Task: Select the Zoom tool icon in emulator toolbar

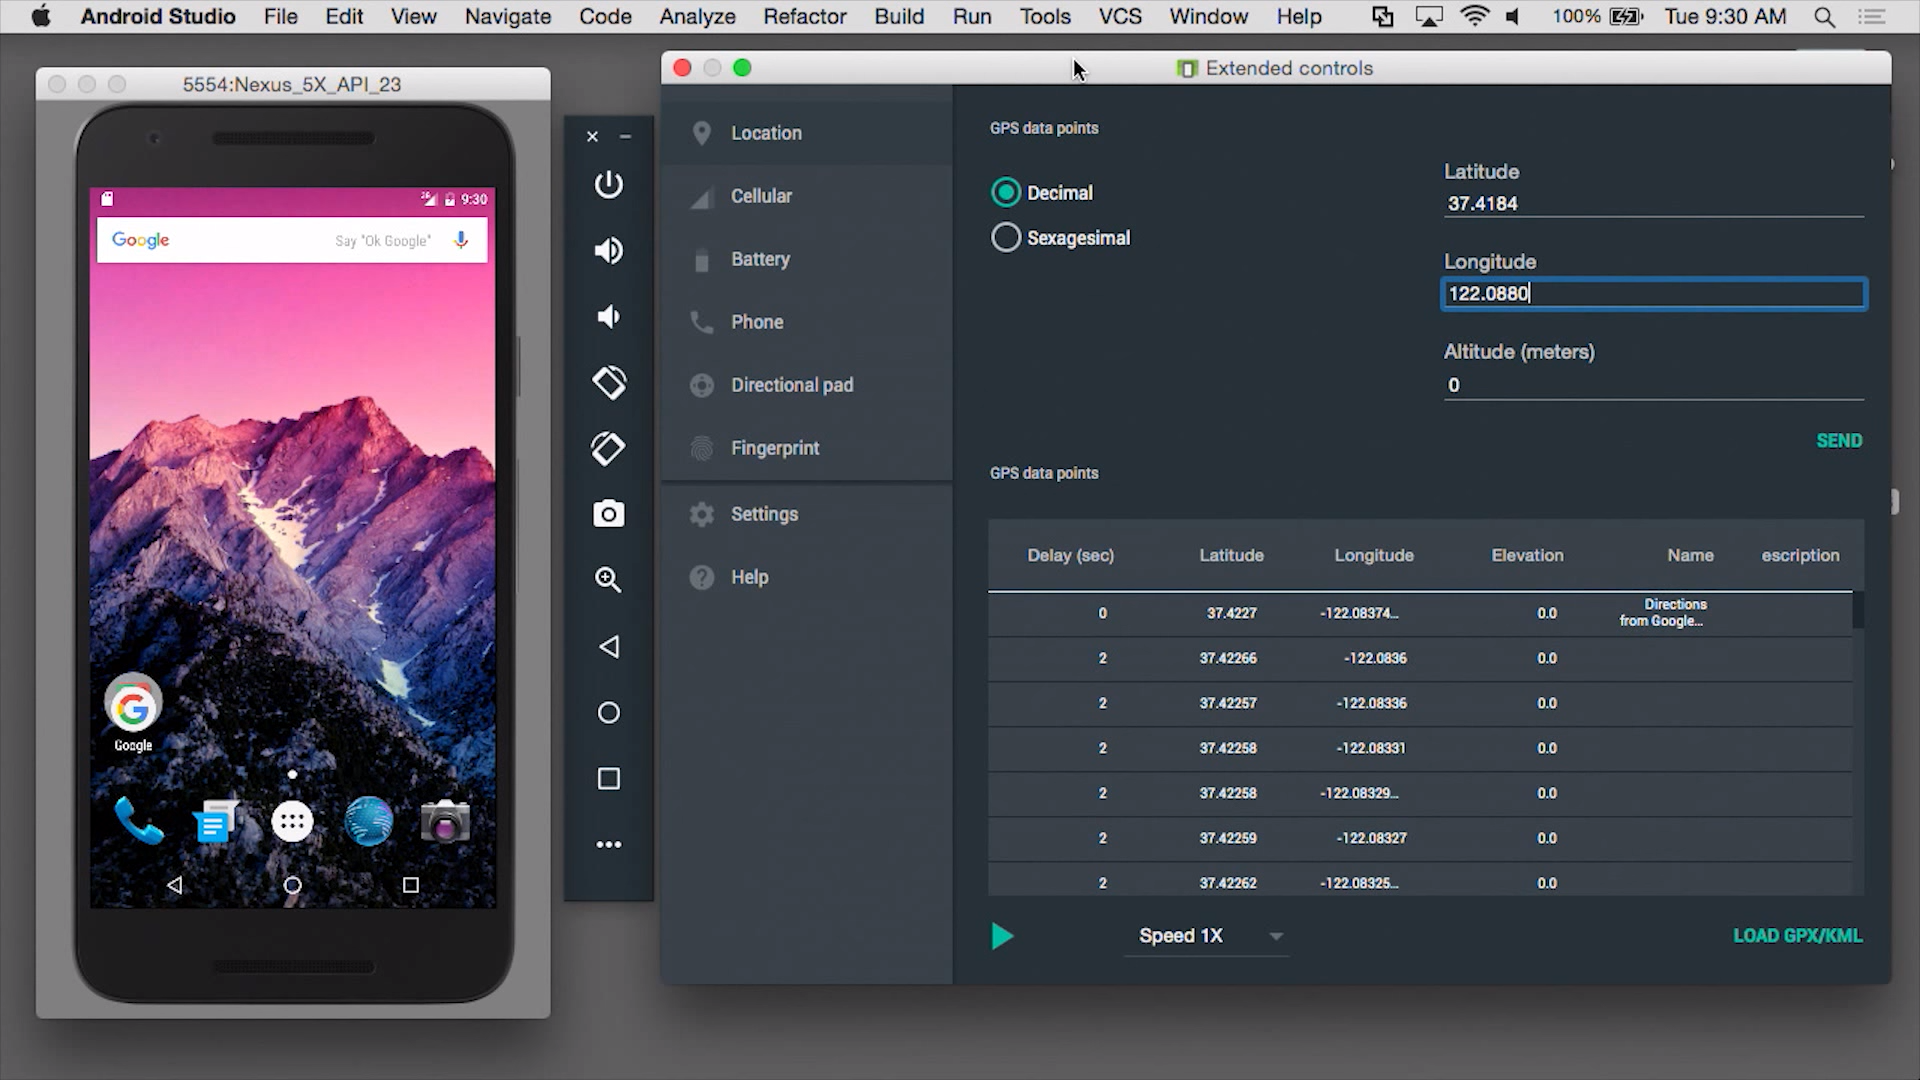Action: click(608, 579)
